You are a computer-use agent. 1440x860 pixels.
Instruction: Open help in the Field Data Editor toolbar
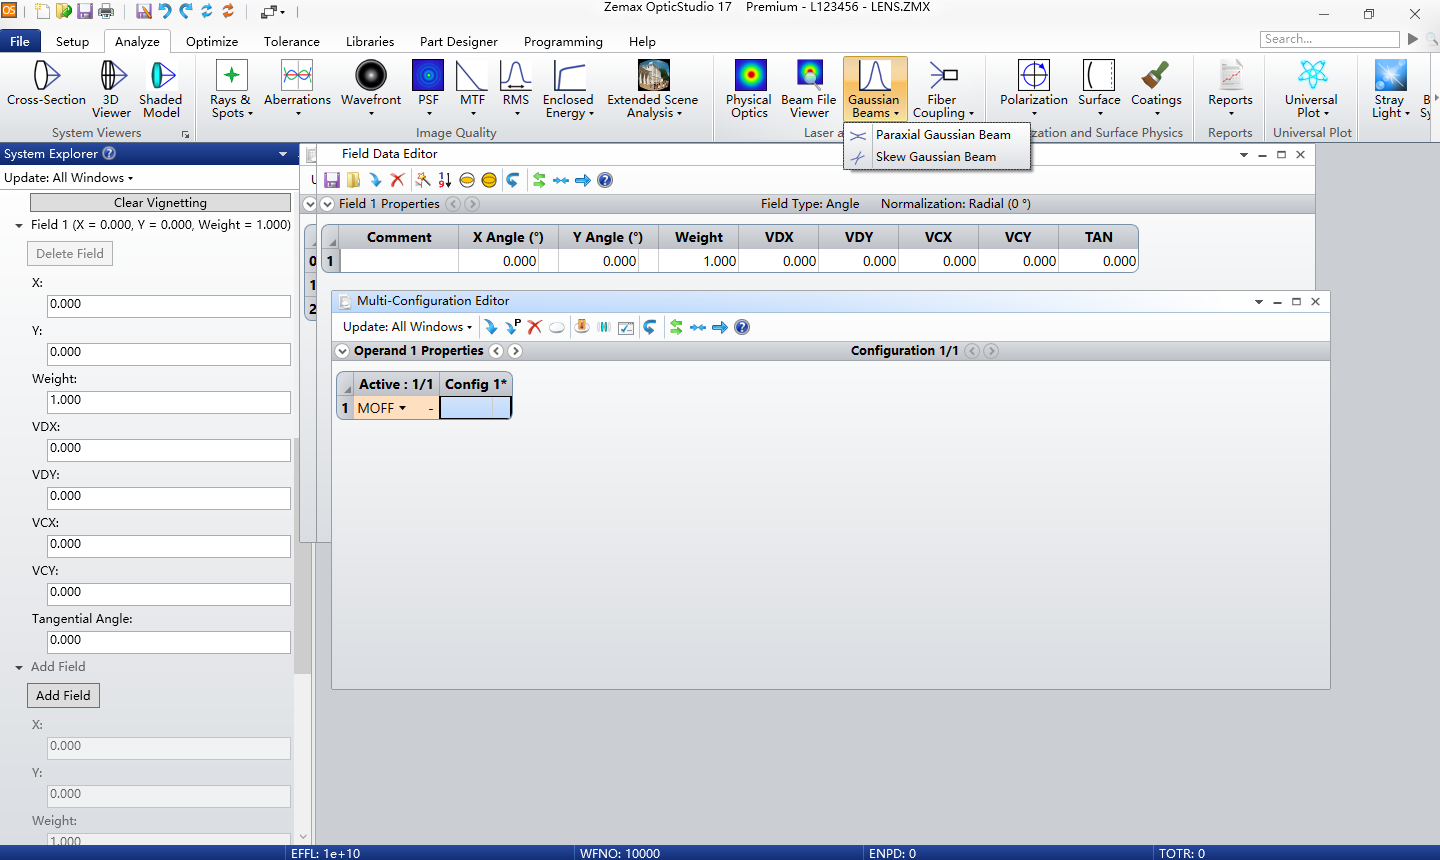point(605,180)
